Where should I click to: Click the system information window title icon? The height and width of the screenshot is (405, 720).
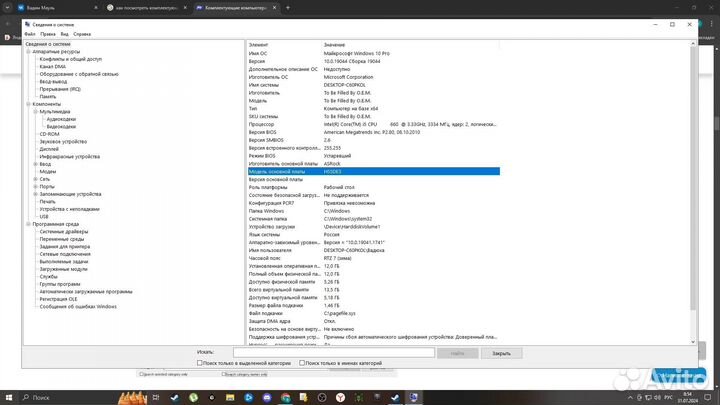click(28, 24)
